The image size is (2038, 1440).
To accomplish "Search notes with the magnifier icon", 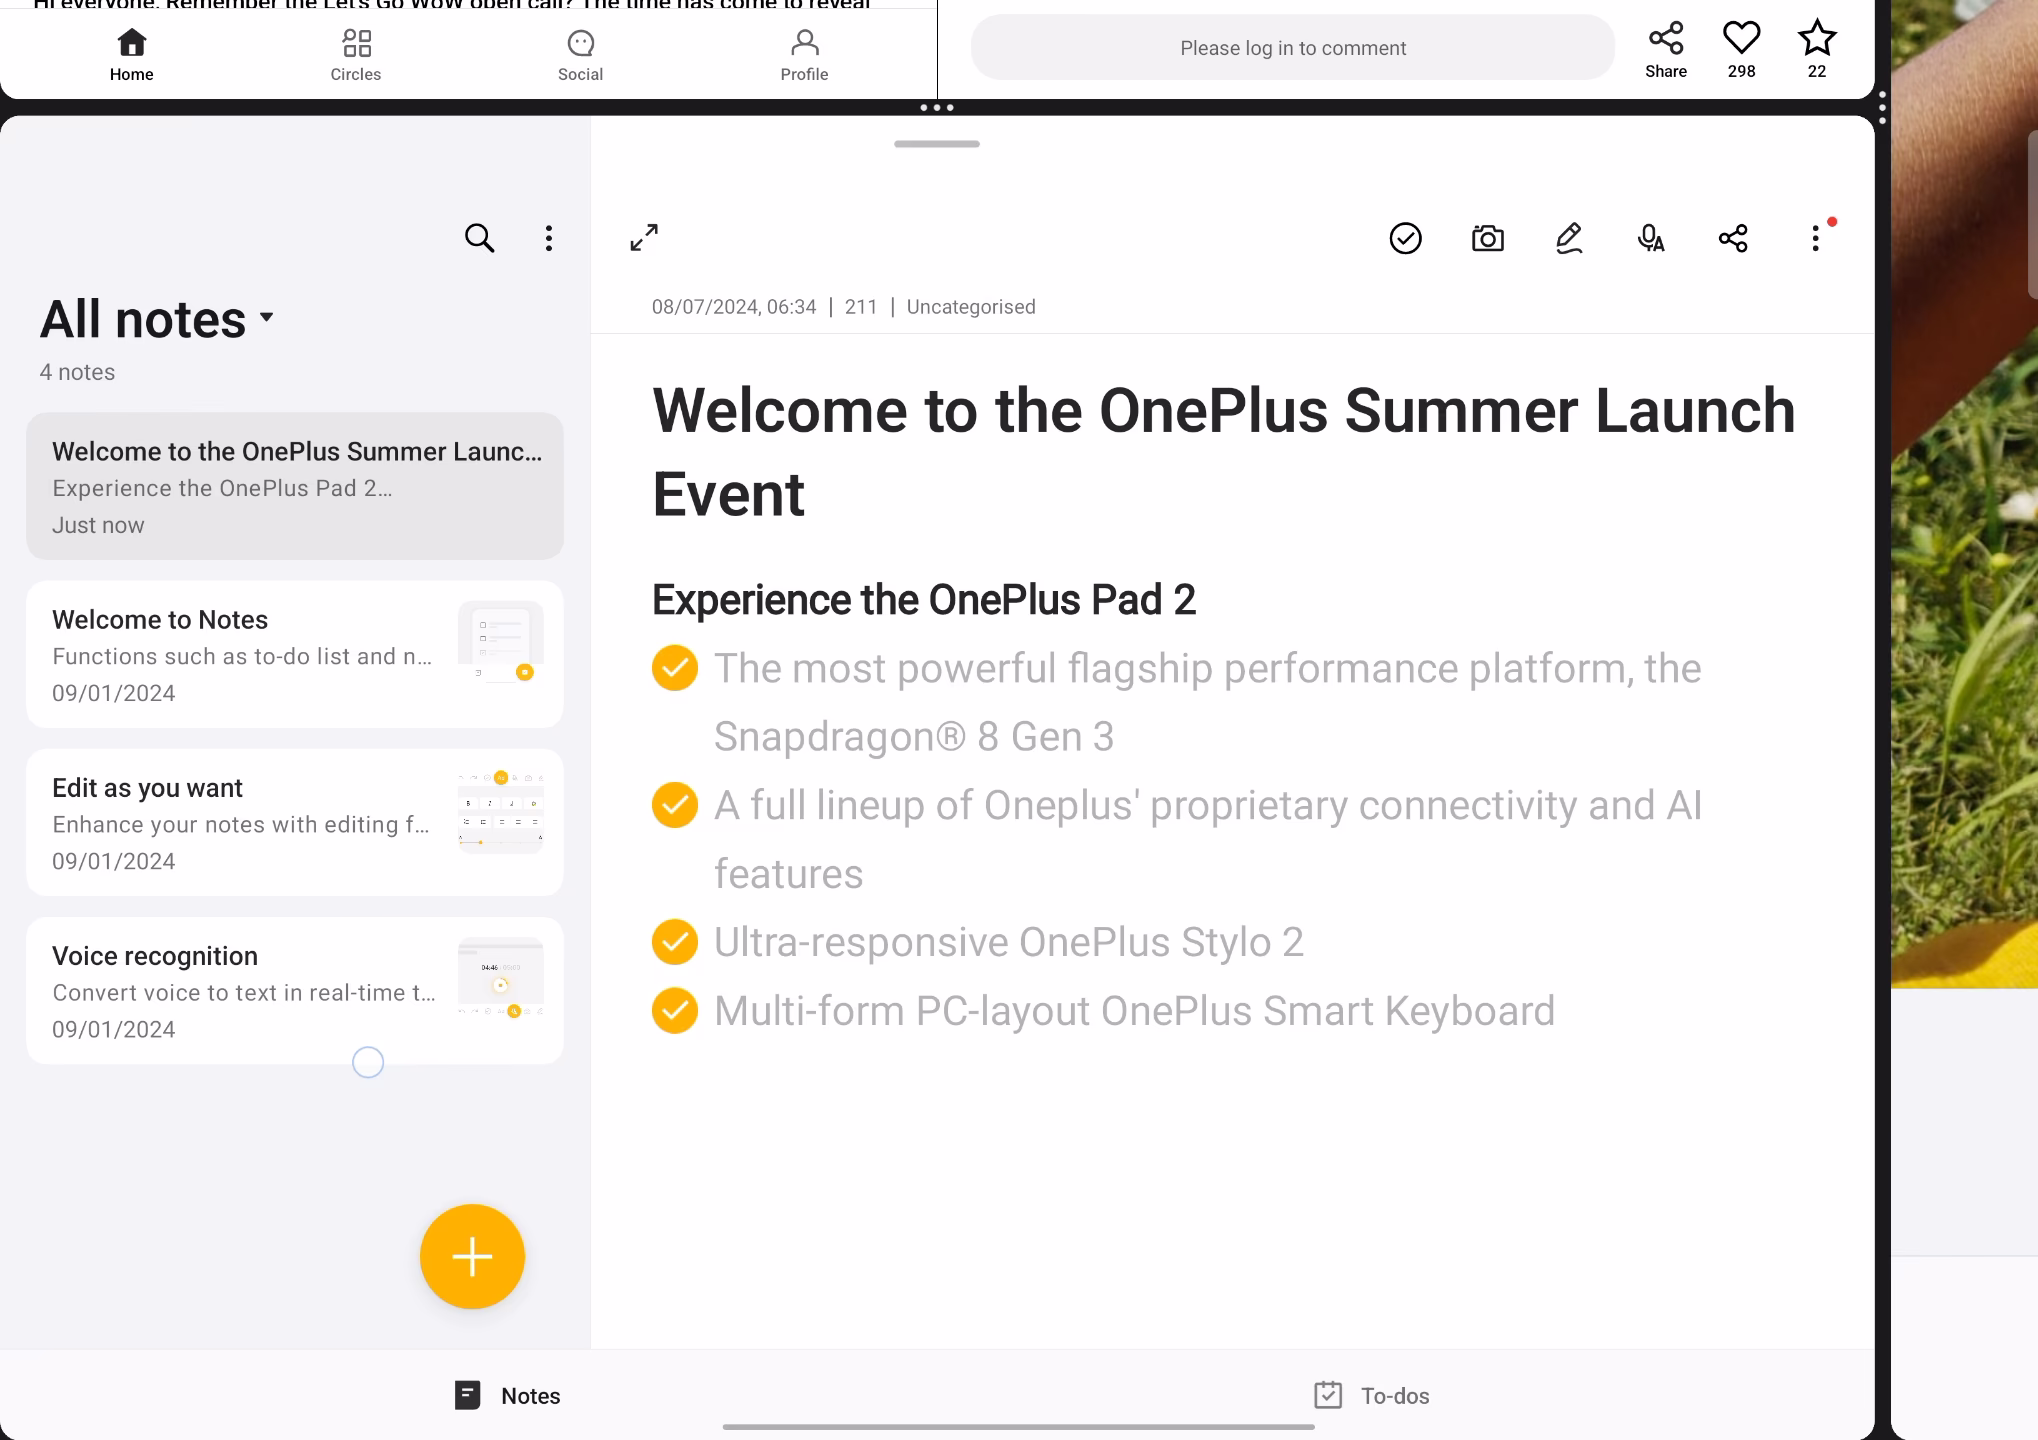I will pos(479,238).
